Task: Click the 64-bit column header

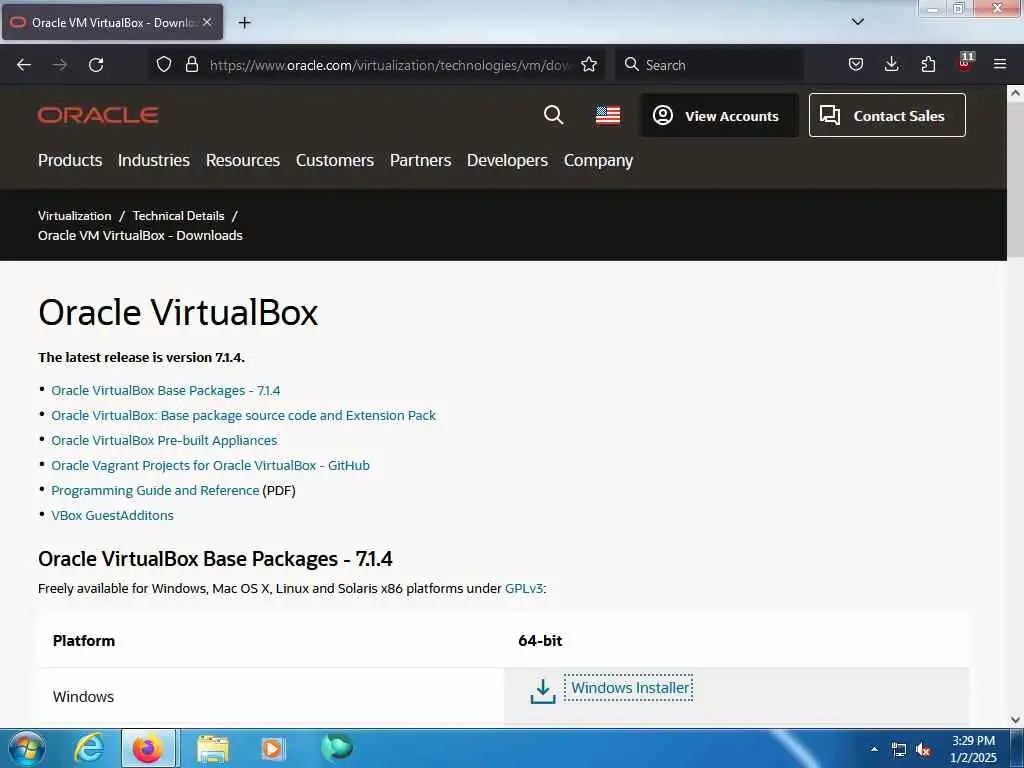Action: [540, 641]
